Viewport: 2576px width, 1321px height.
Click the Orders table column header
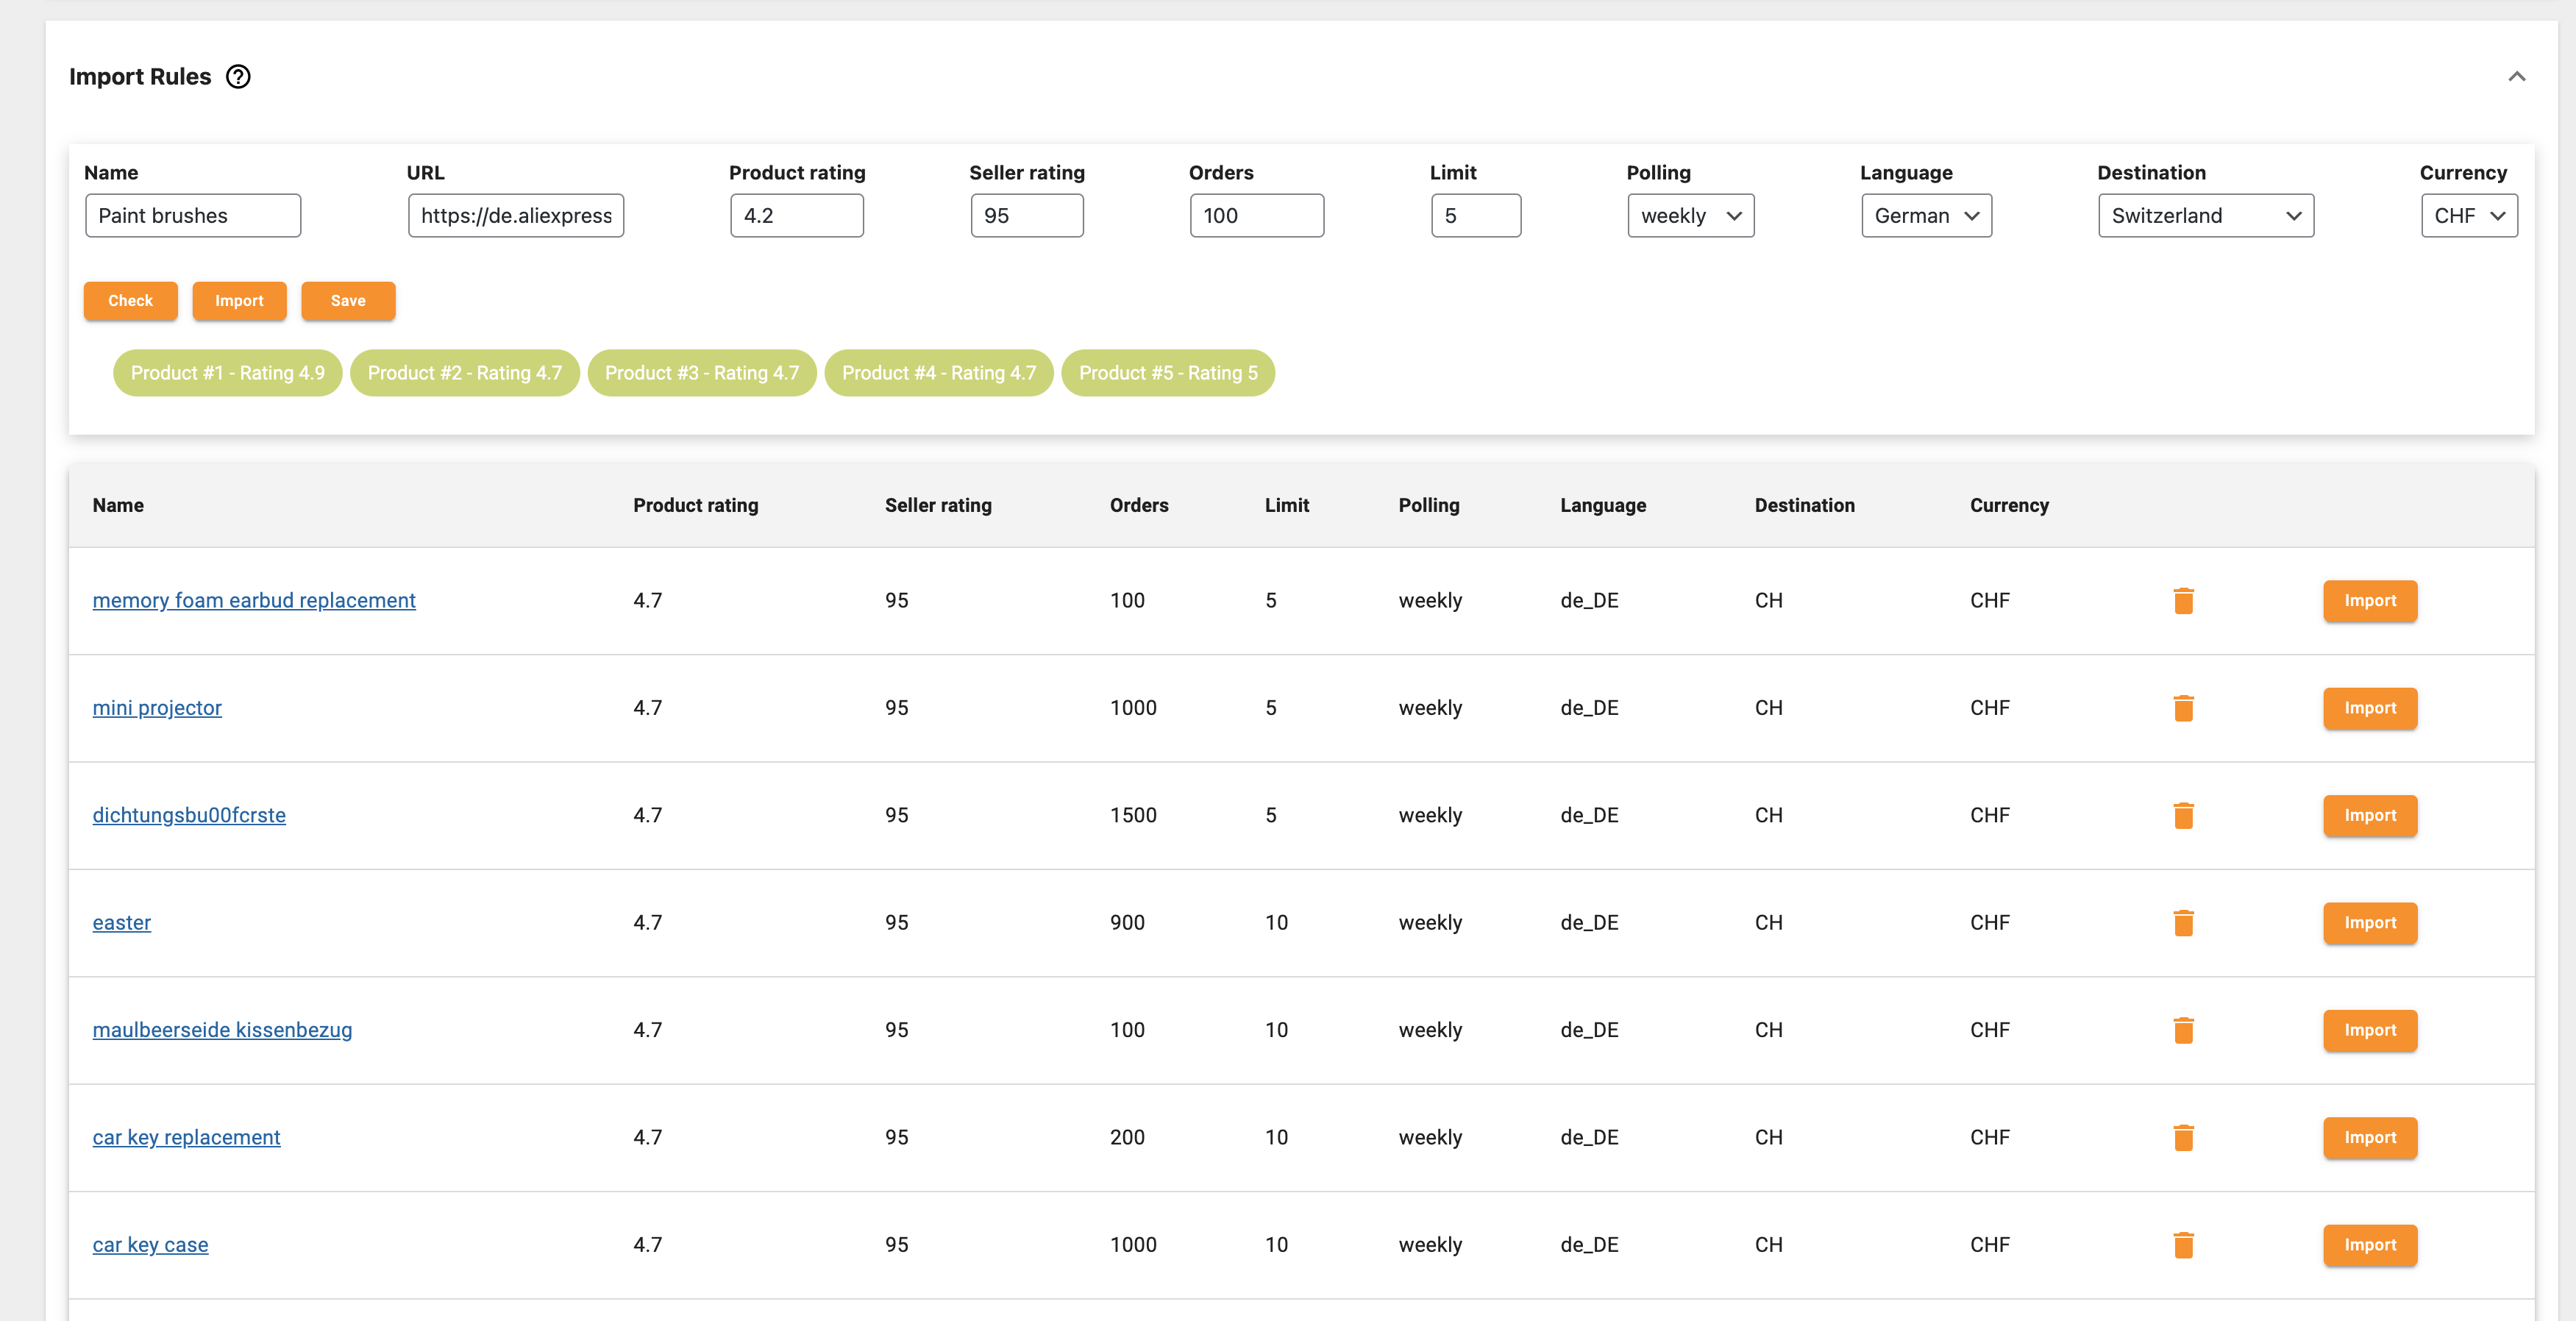click(x=1139, y=505)
